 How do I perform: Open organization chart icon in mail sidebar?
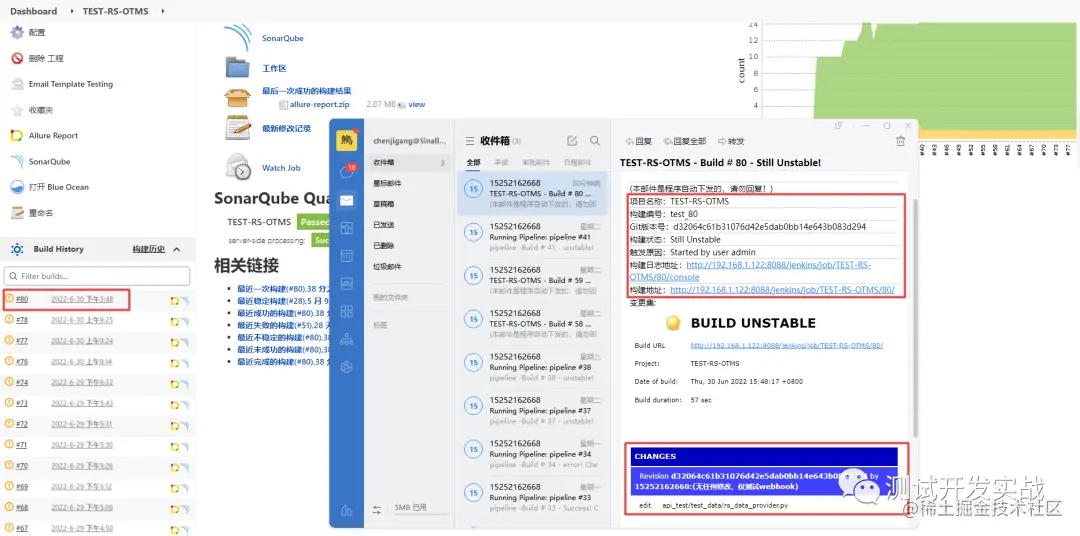(x=346, y=339)
